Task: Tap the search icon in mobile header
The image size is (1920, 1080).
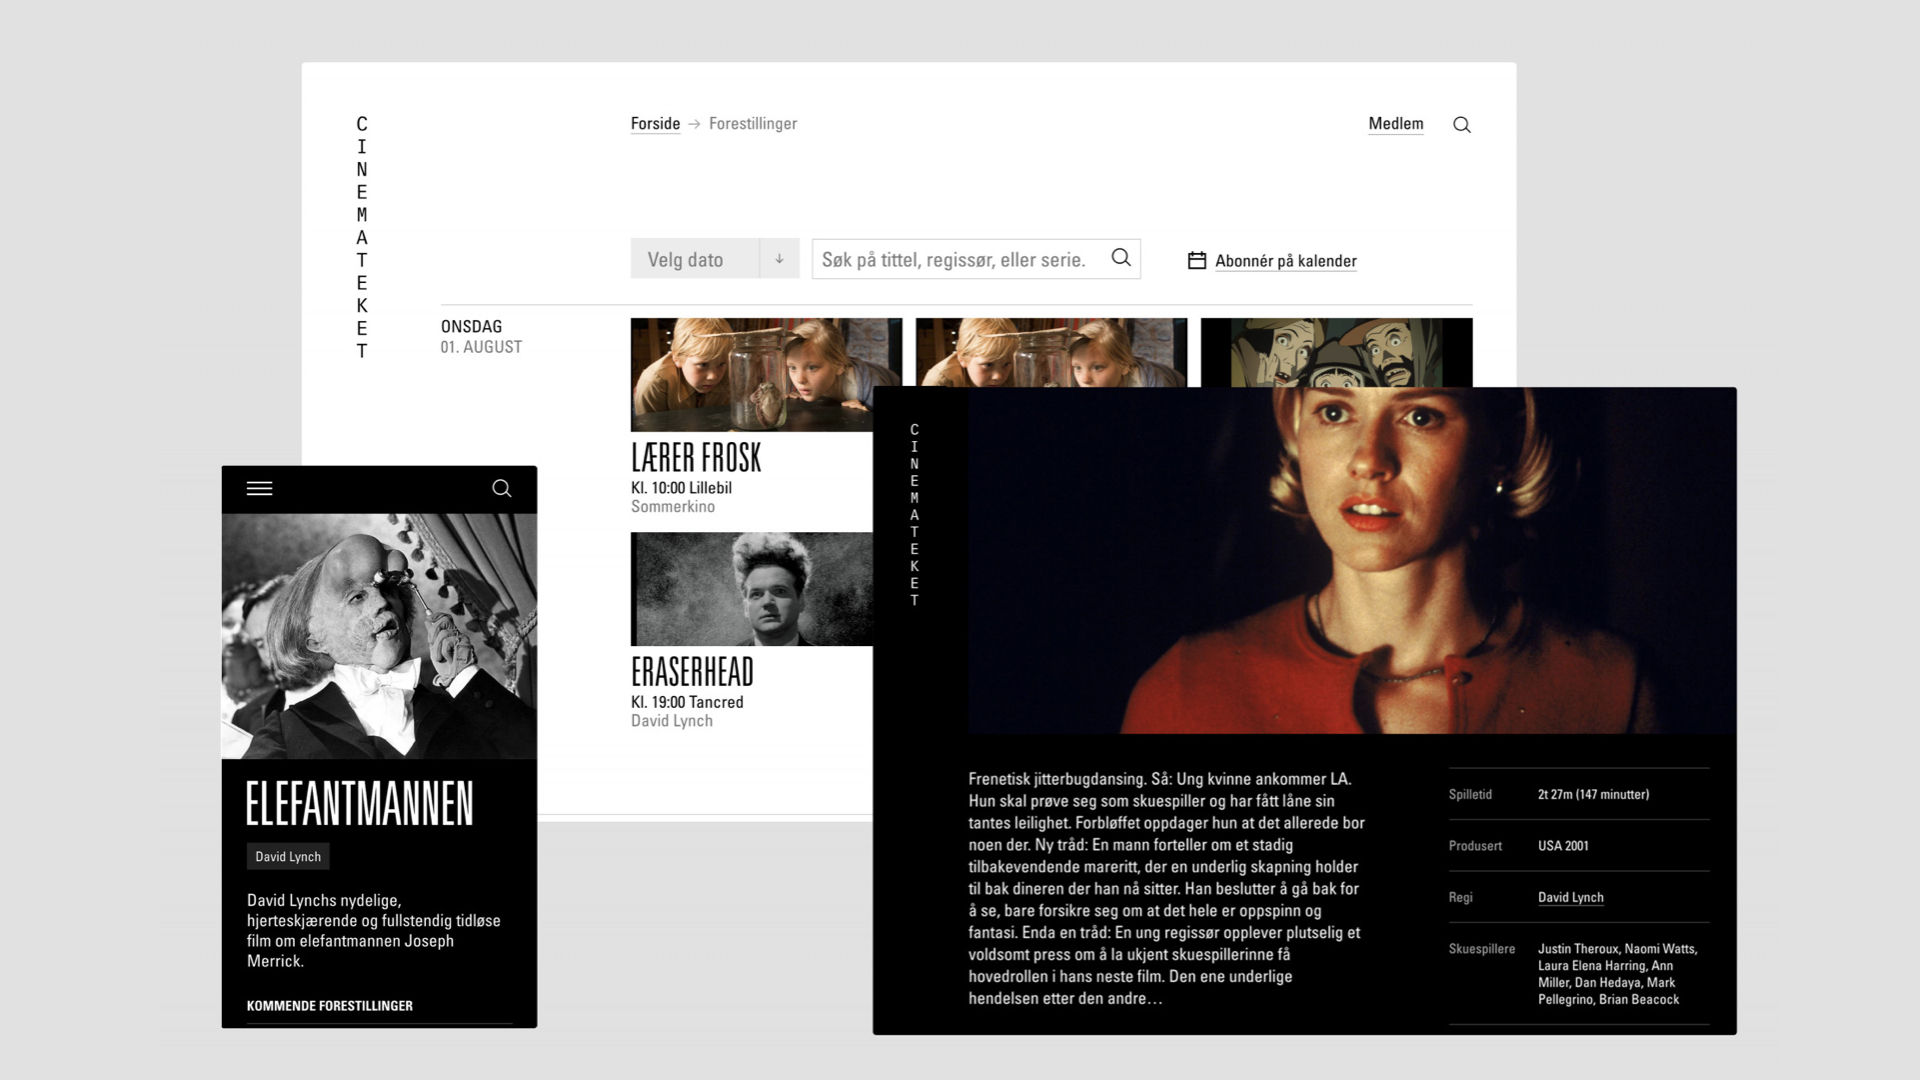Action: pos(502,488)
